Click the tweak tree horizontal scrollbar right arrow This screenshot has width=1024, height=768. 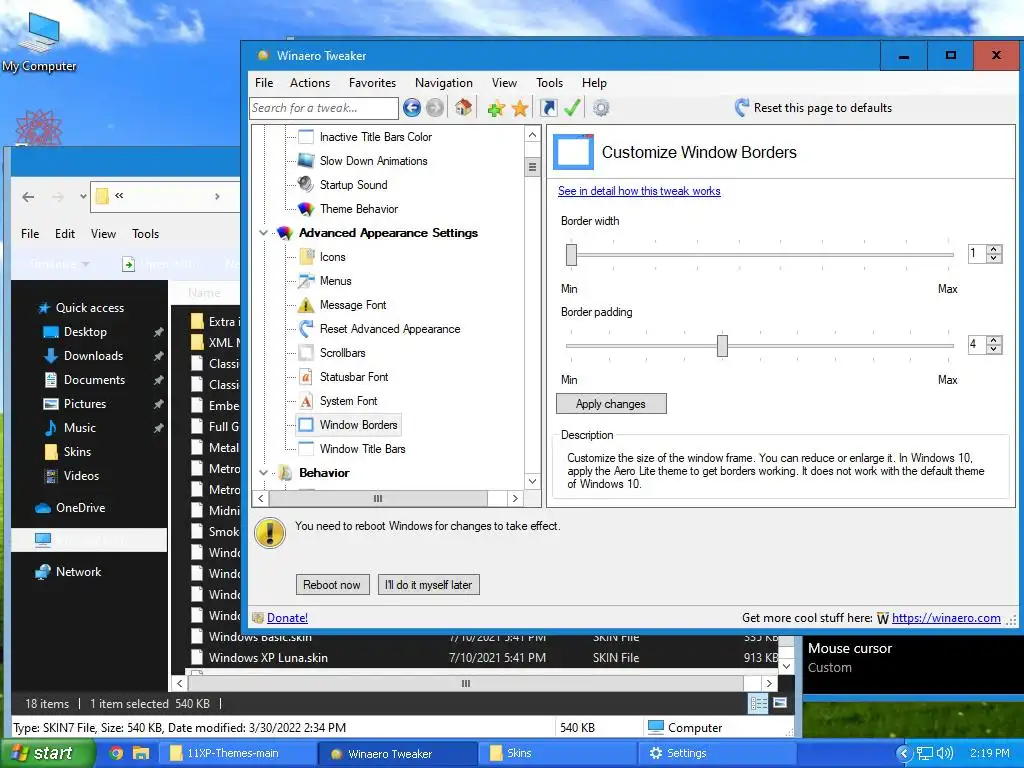[x=515, y=498]
